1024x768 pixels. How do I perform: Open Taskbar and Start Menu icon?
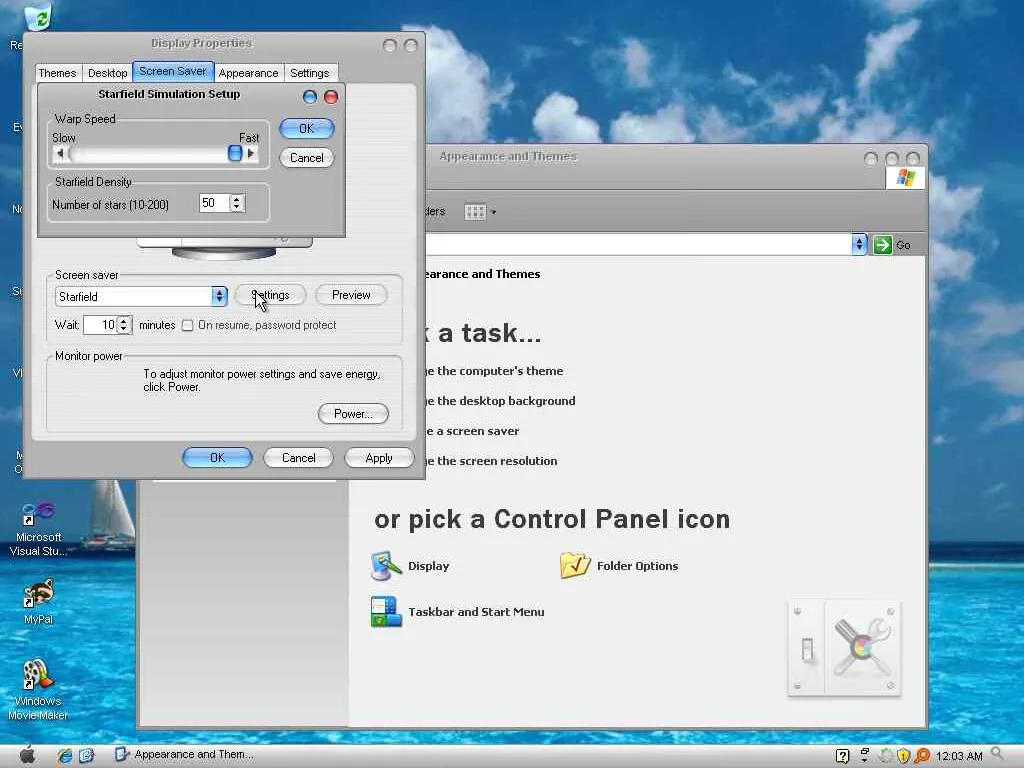386,612
